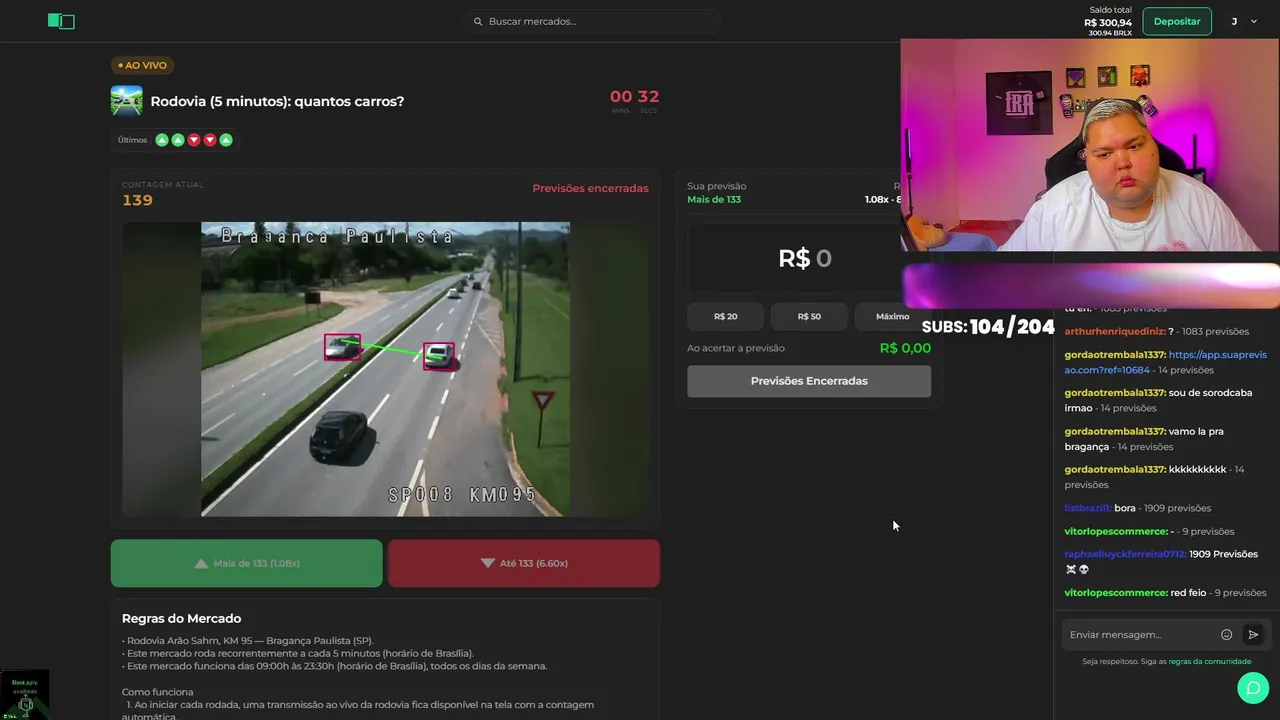Click username listbrazil1 in chat
The height and width of the screenshot is (720, 1280).
[x=1088, y=508]
